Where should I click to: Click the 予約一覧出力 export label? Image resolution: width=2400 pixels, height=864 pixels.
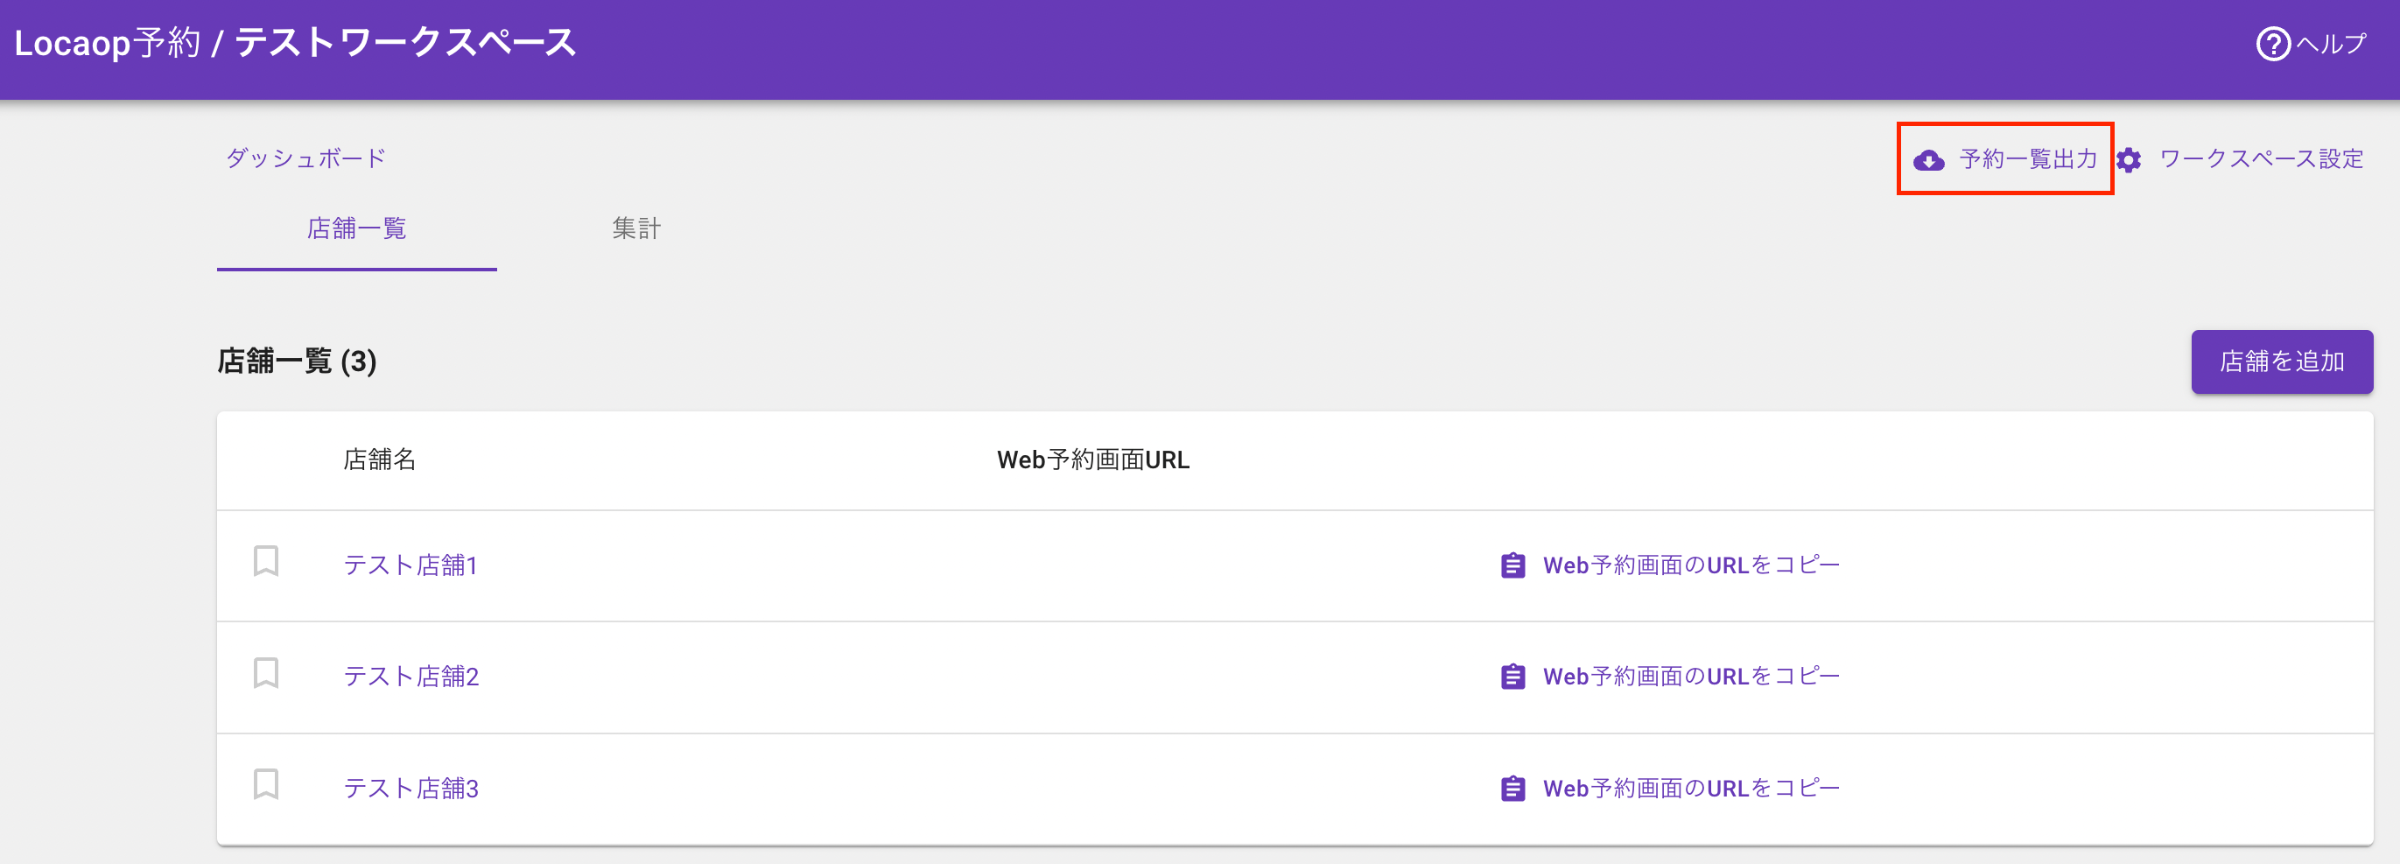point(2028,159)
